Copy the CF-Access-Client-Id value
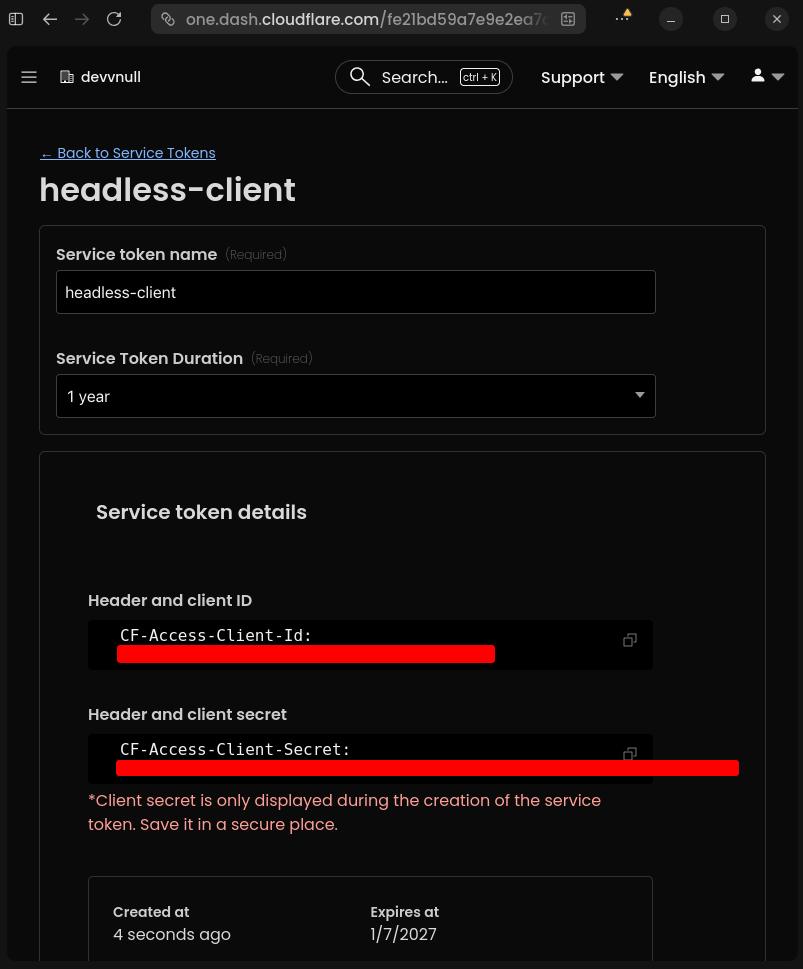Viewport: 803px width, 969px height. point(629,640)
